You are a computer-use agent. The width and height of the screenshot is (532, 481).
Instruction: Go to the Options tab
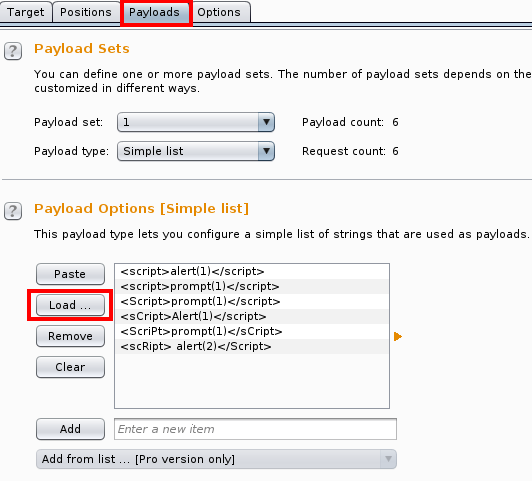(219, 12)
